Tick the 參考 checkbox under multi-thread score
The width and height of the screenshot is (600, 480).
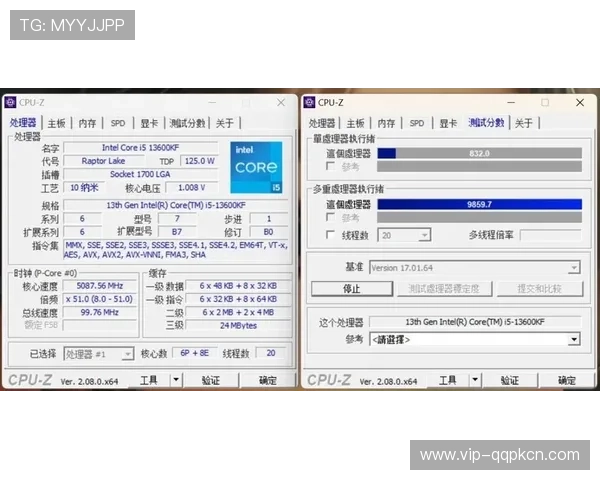tap(331, 217)
